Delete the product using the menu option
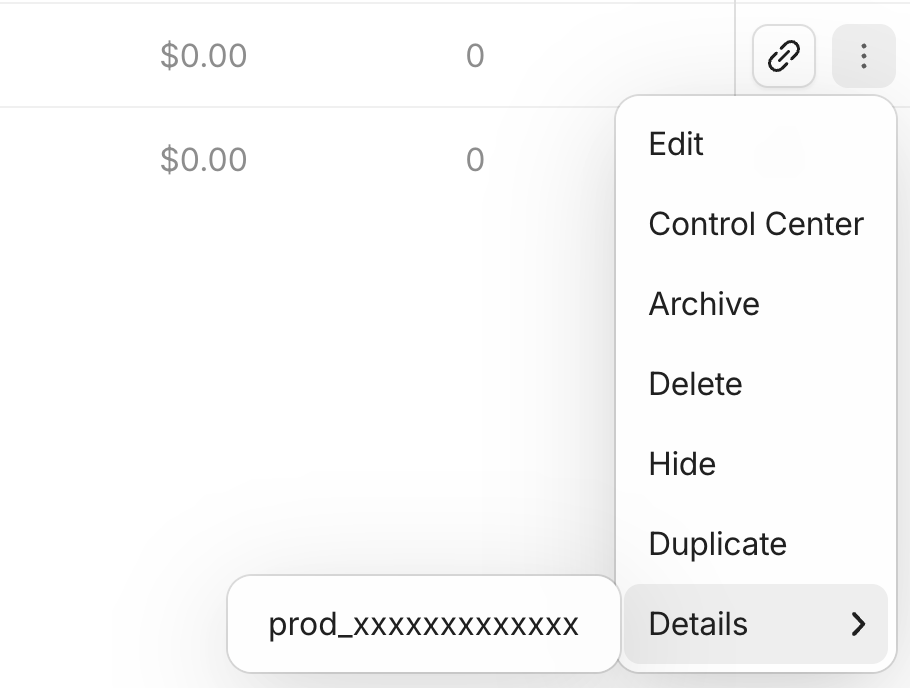The width and height of the screenshot is (910, 688). [695, 384]
